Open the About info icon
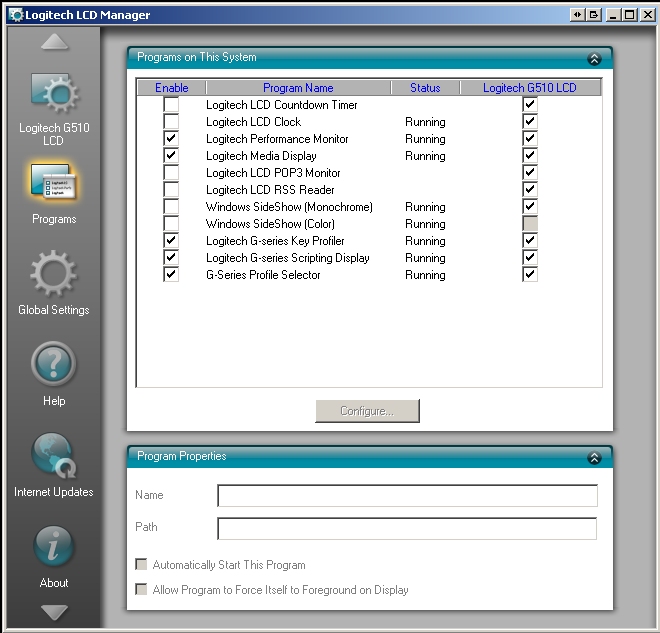The height and width of the screenshot is (633, 660). point(53,546)
